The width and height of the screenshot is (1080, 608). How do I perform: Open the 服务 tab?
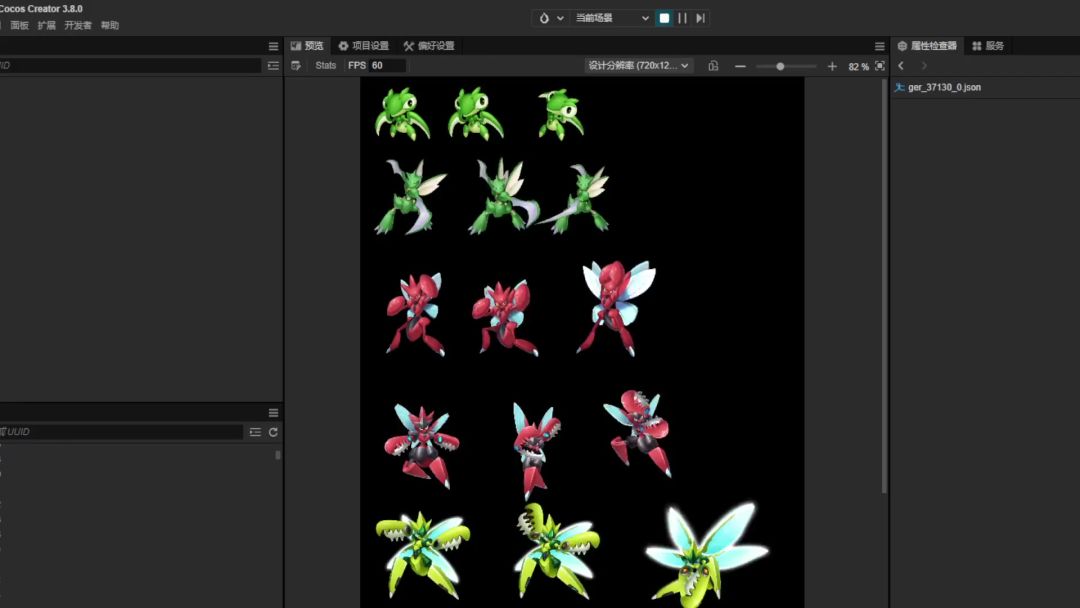coord(988,45)
